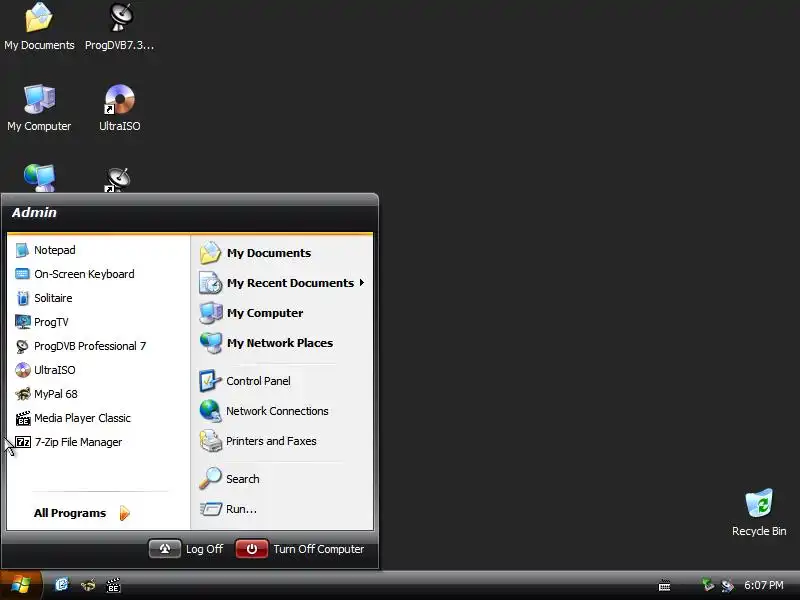
Task: Click the UltraISO disc icon in the Start menu
Action: [x=22, y=370]
